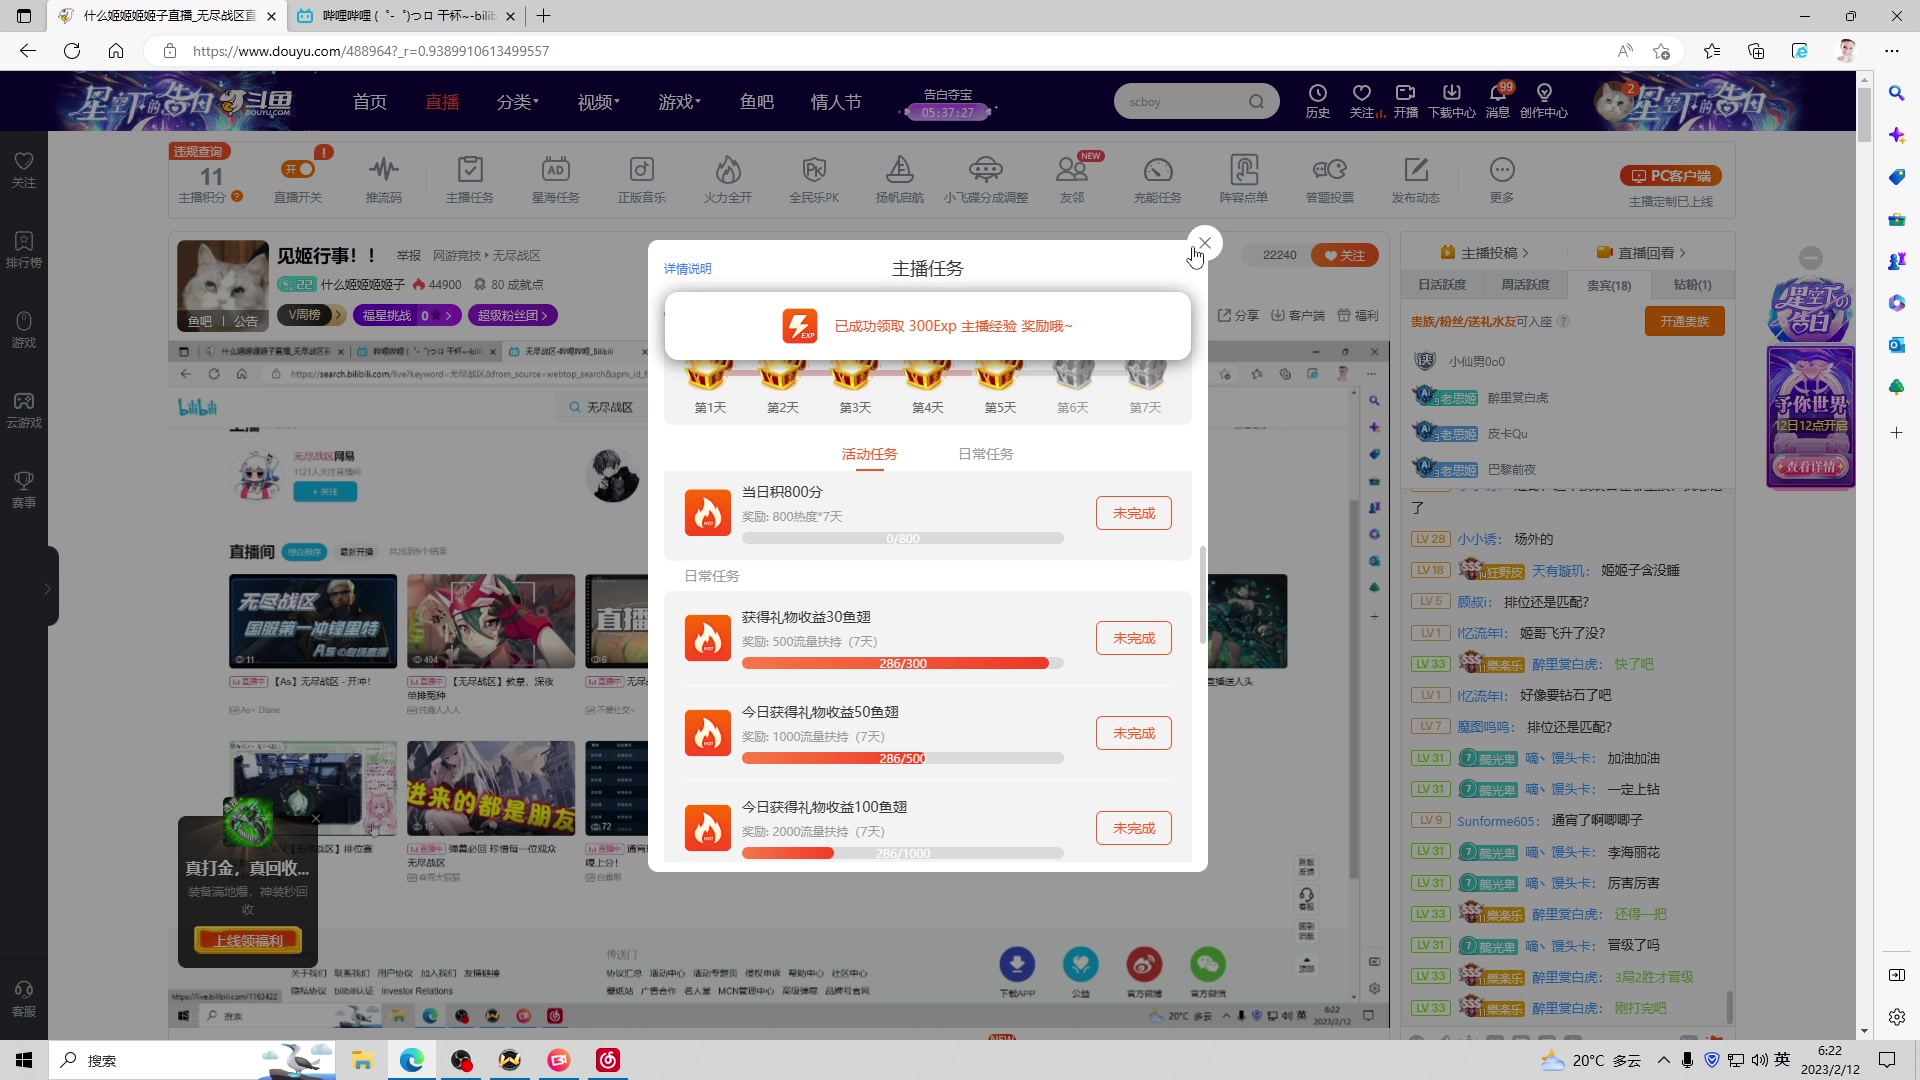This screenshot has width=1920, height=1080.
Task: Click the search magnifier in header
Action: click(1256, 101)
